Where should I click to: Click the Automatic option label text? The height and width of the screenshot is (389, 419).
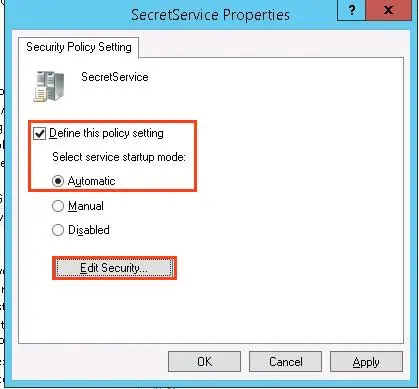pos(91,181)
